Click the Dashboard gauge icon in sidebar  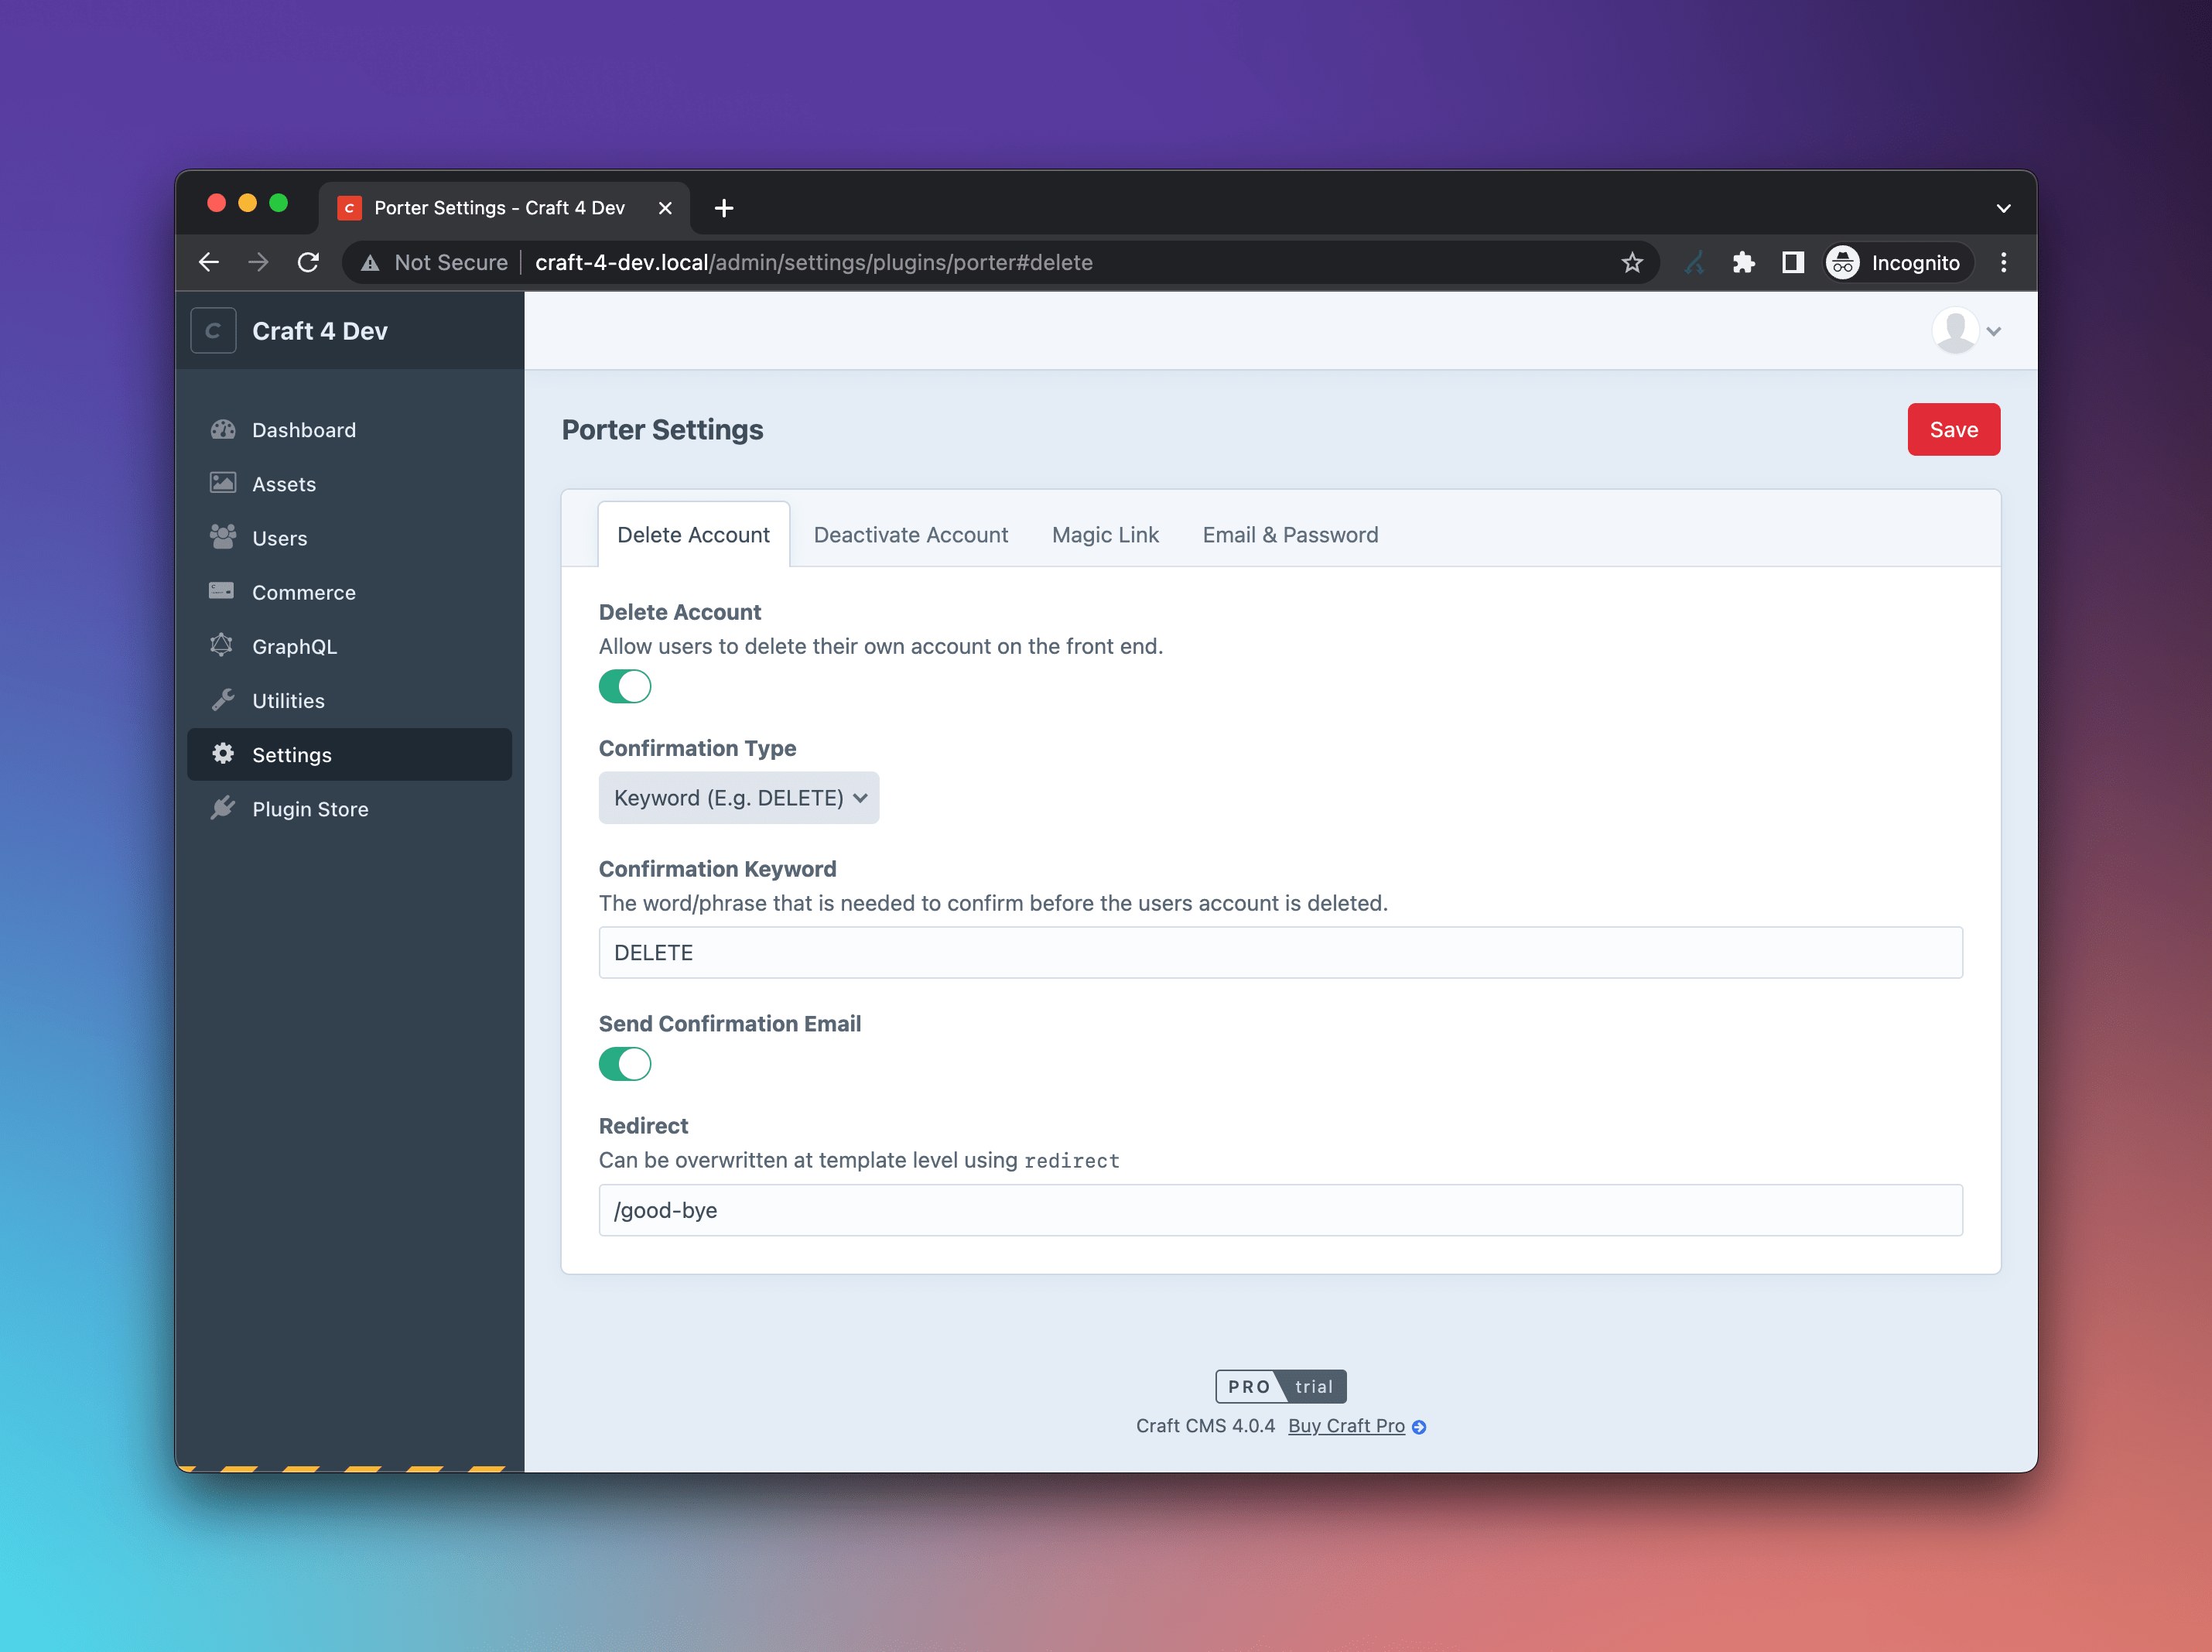222,430
